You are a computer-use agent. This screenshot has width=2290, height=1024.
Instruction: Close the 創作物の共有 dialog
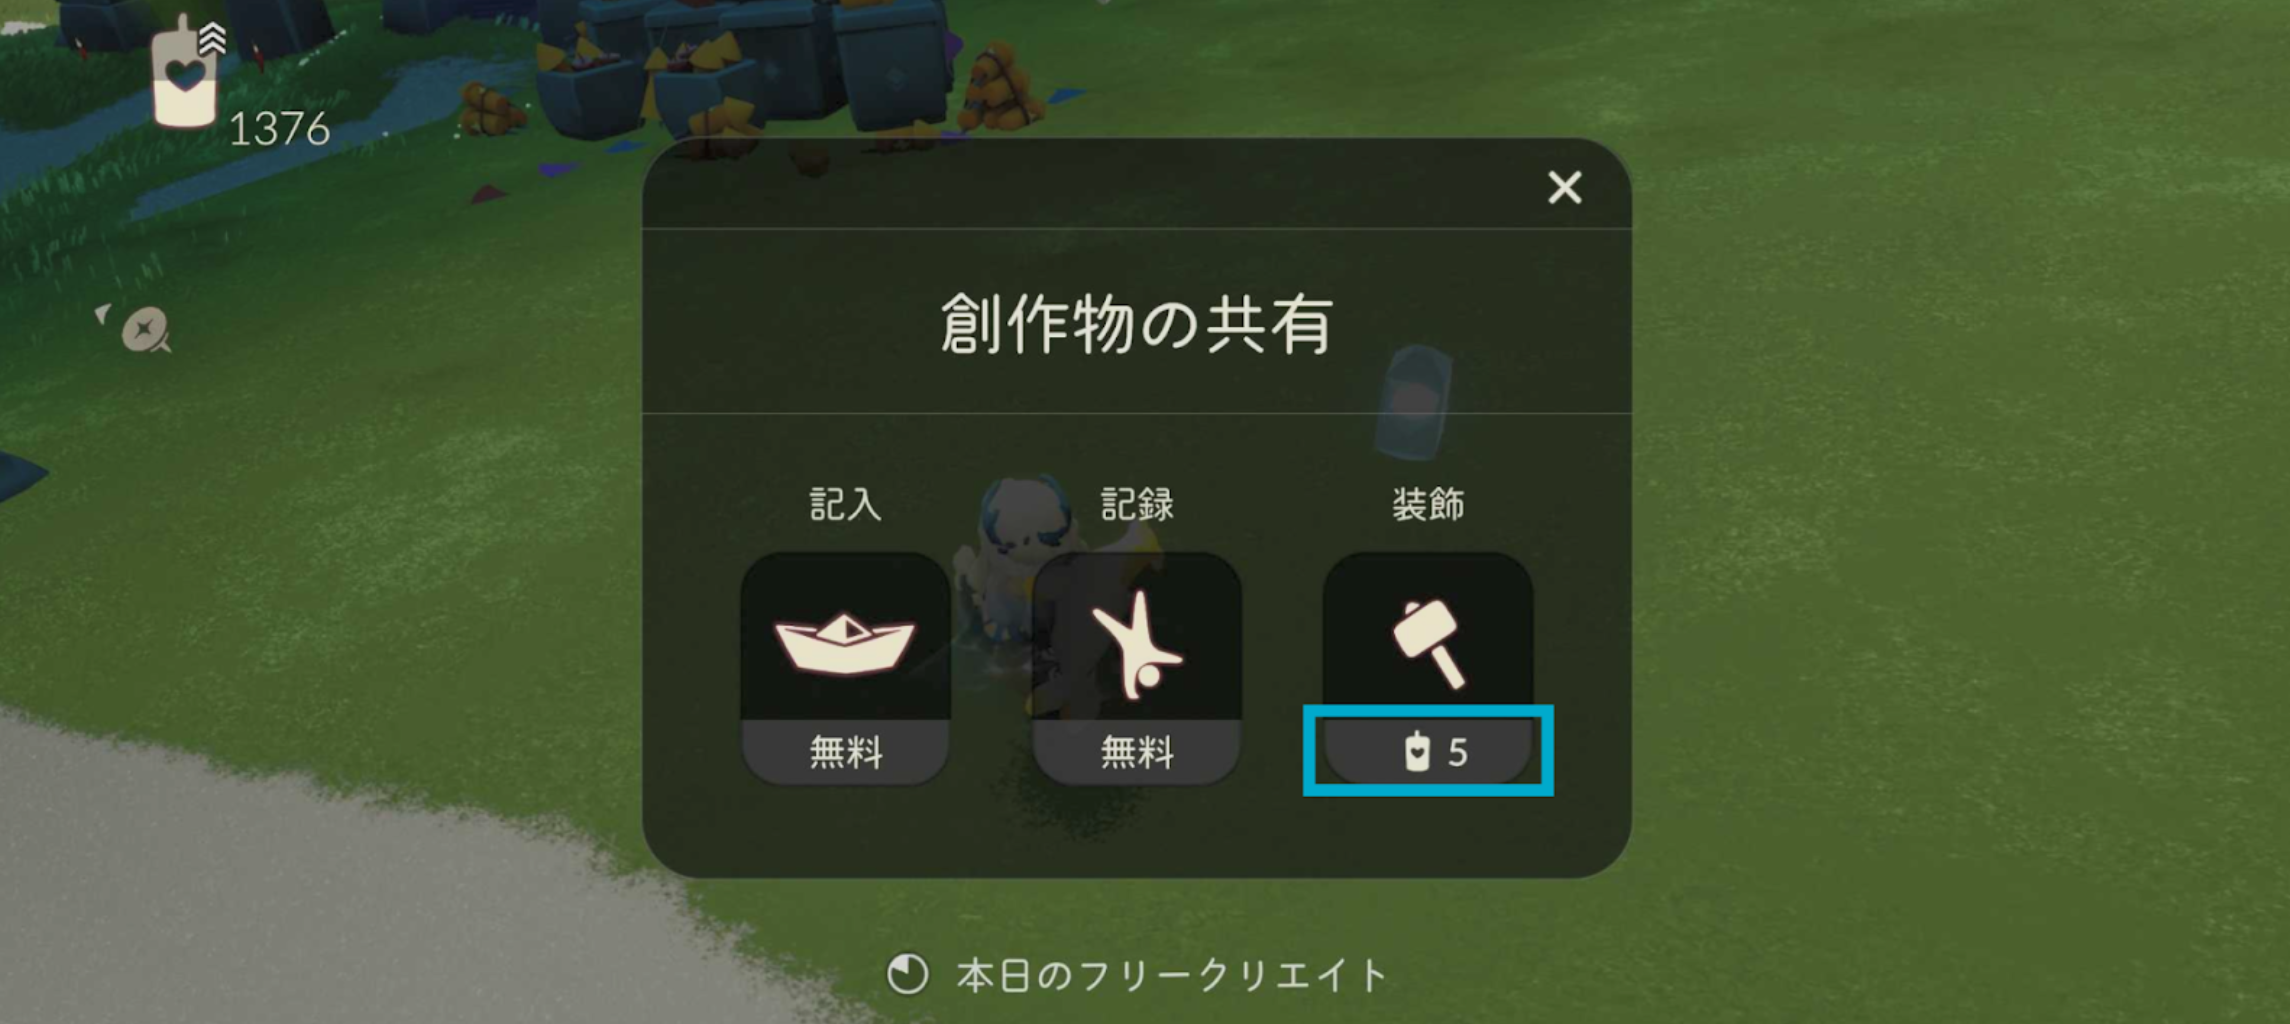(1564, 187)
